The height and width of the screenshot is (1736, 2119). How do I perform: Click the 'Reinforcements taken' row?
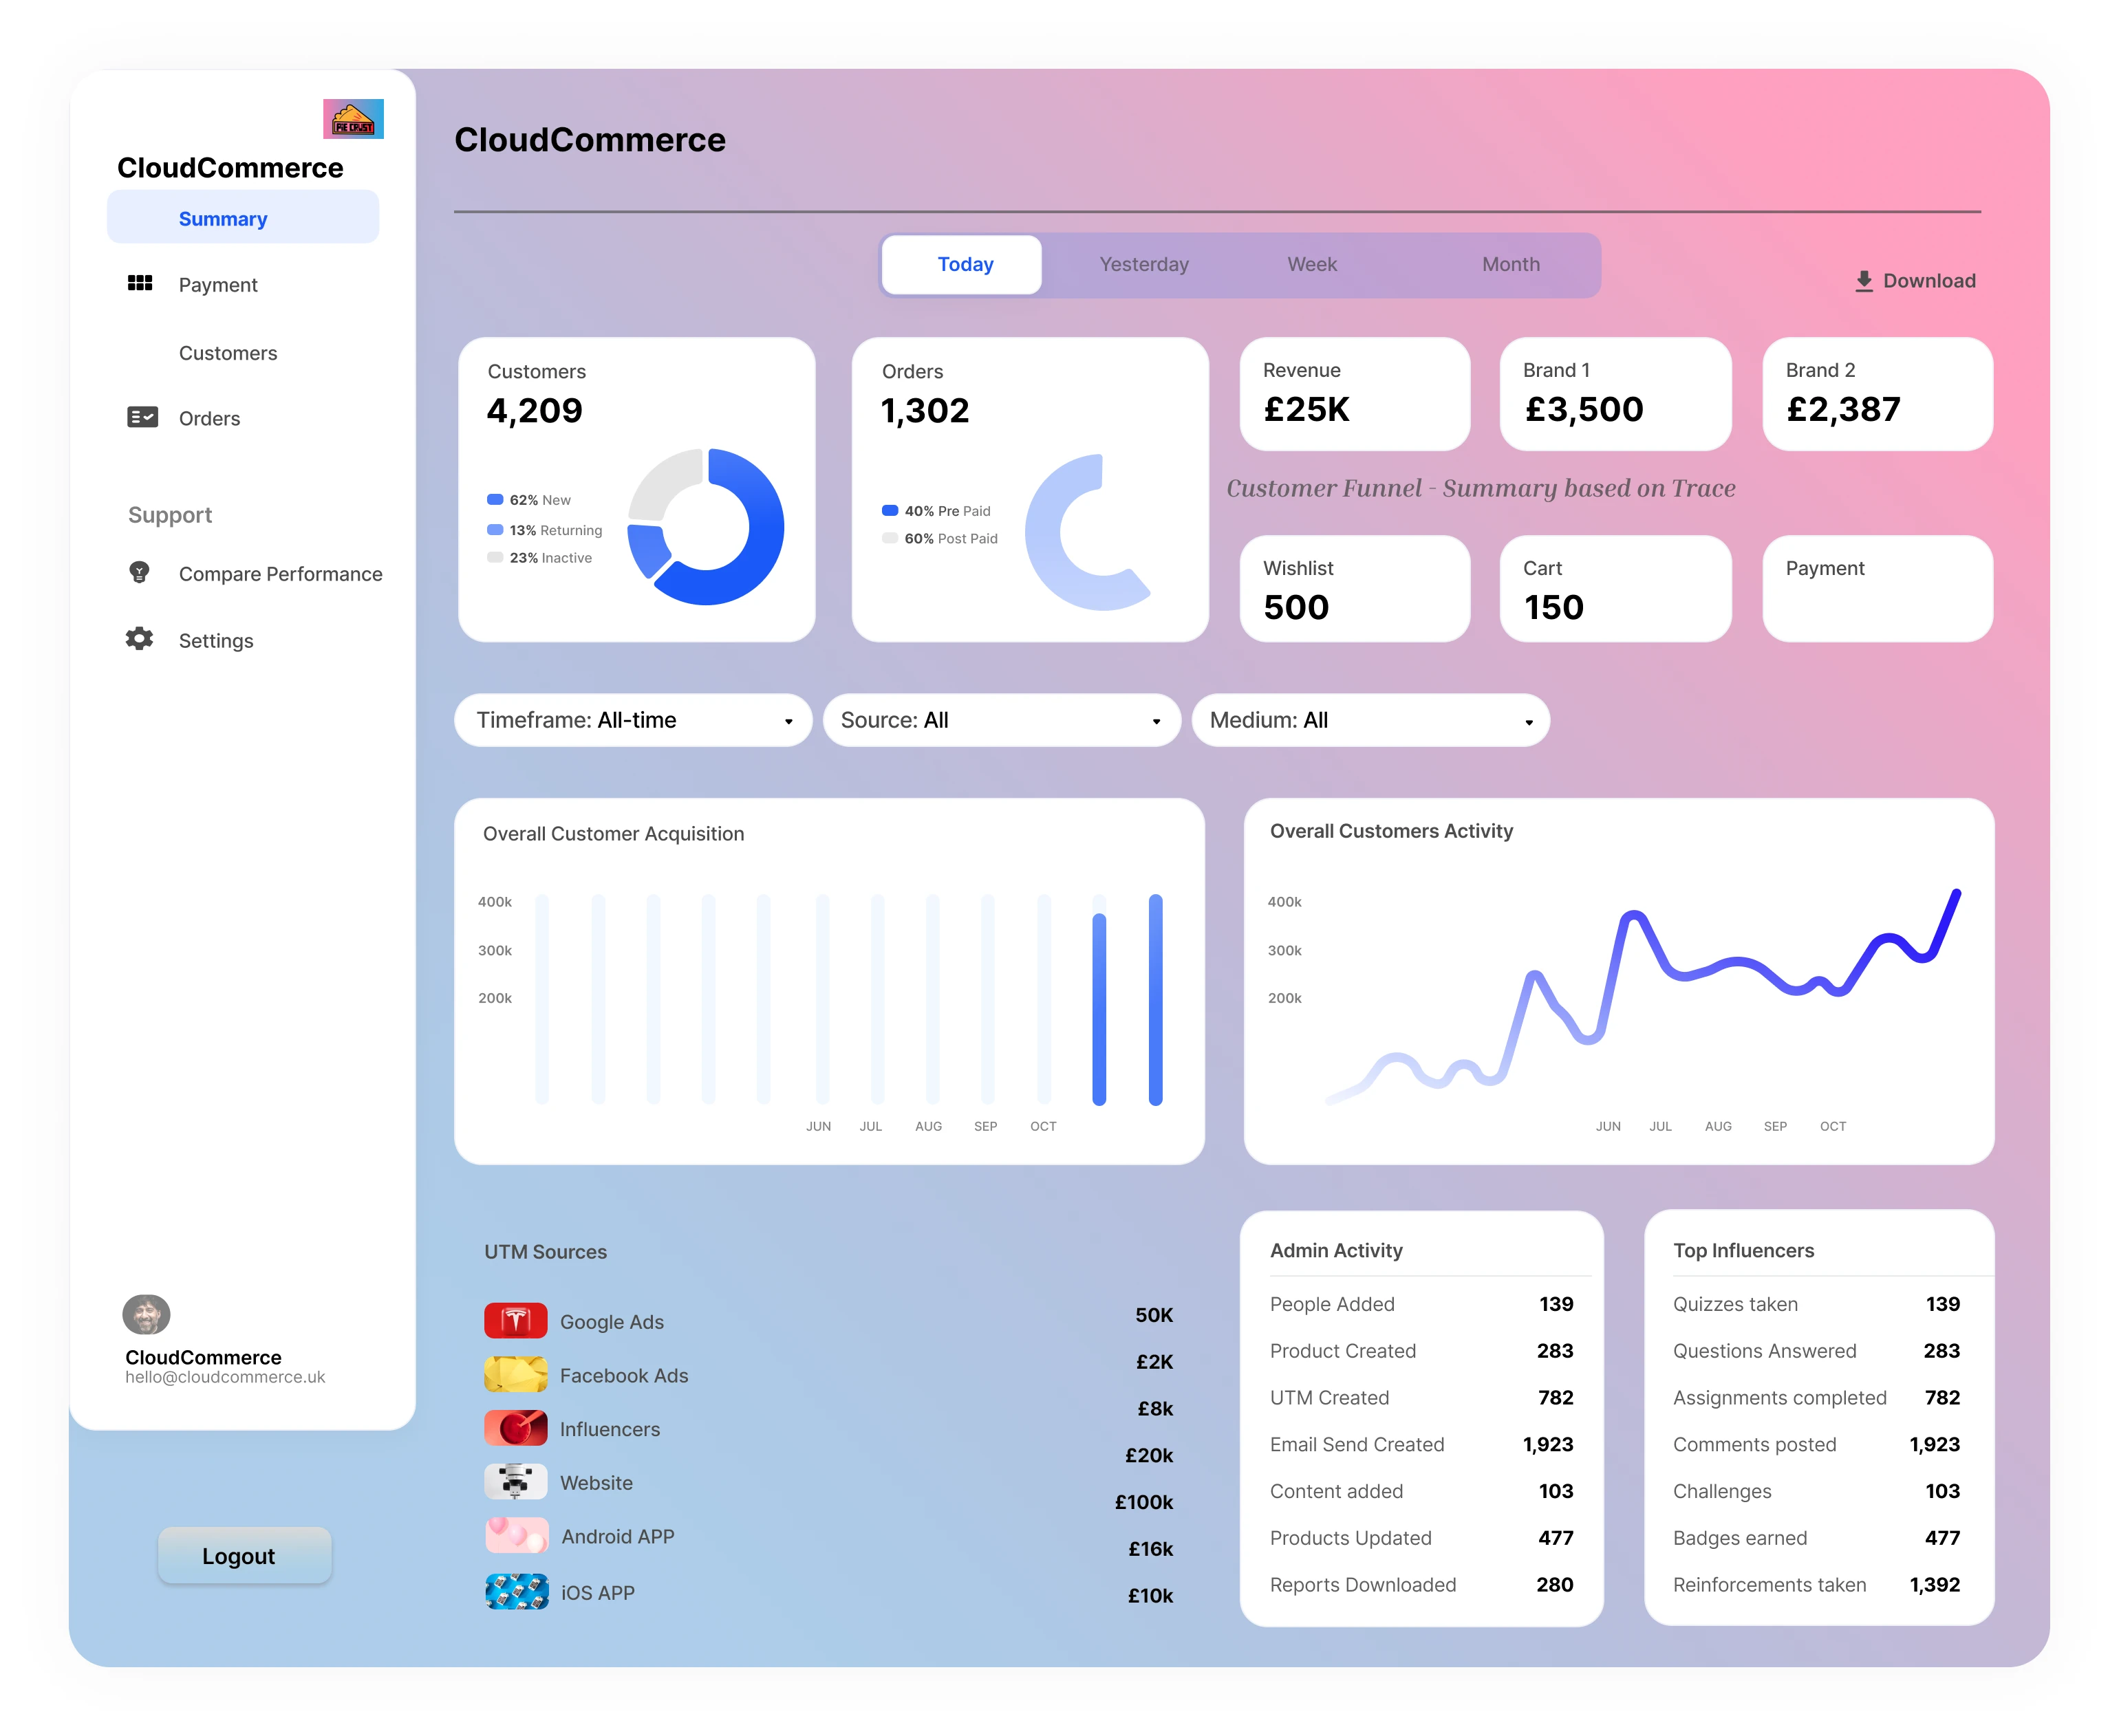pyautogui.click(x=1816, y=1584)
